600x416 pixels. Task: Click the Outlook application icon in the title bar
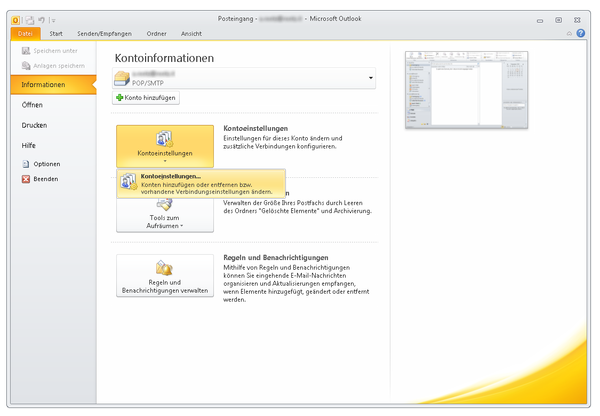pyautogui.click(x=16, y=20)
